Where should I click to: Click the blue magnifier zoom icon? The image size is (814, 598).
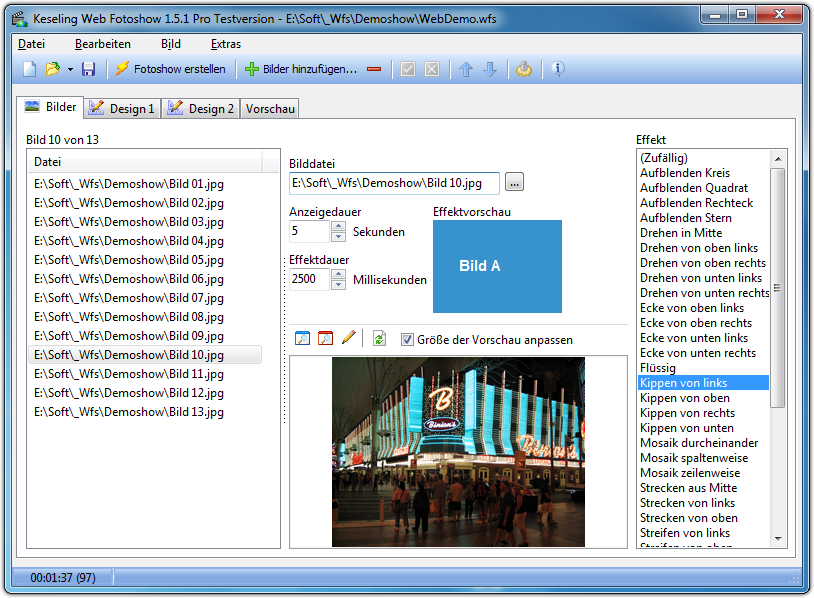point(303,339)
